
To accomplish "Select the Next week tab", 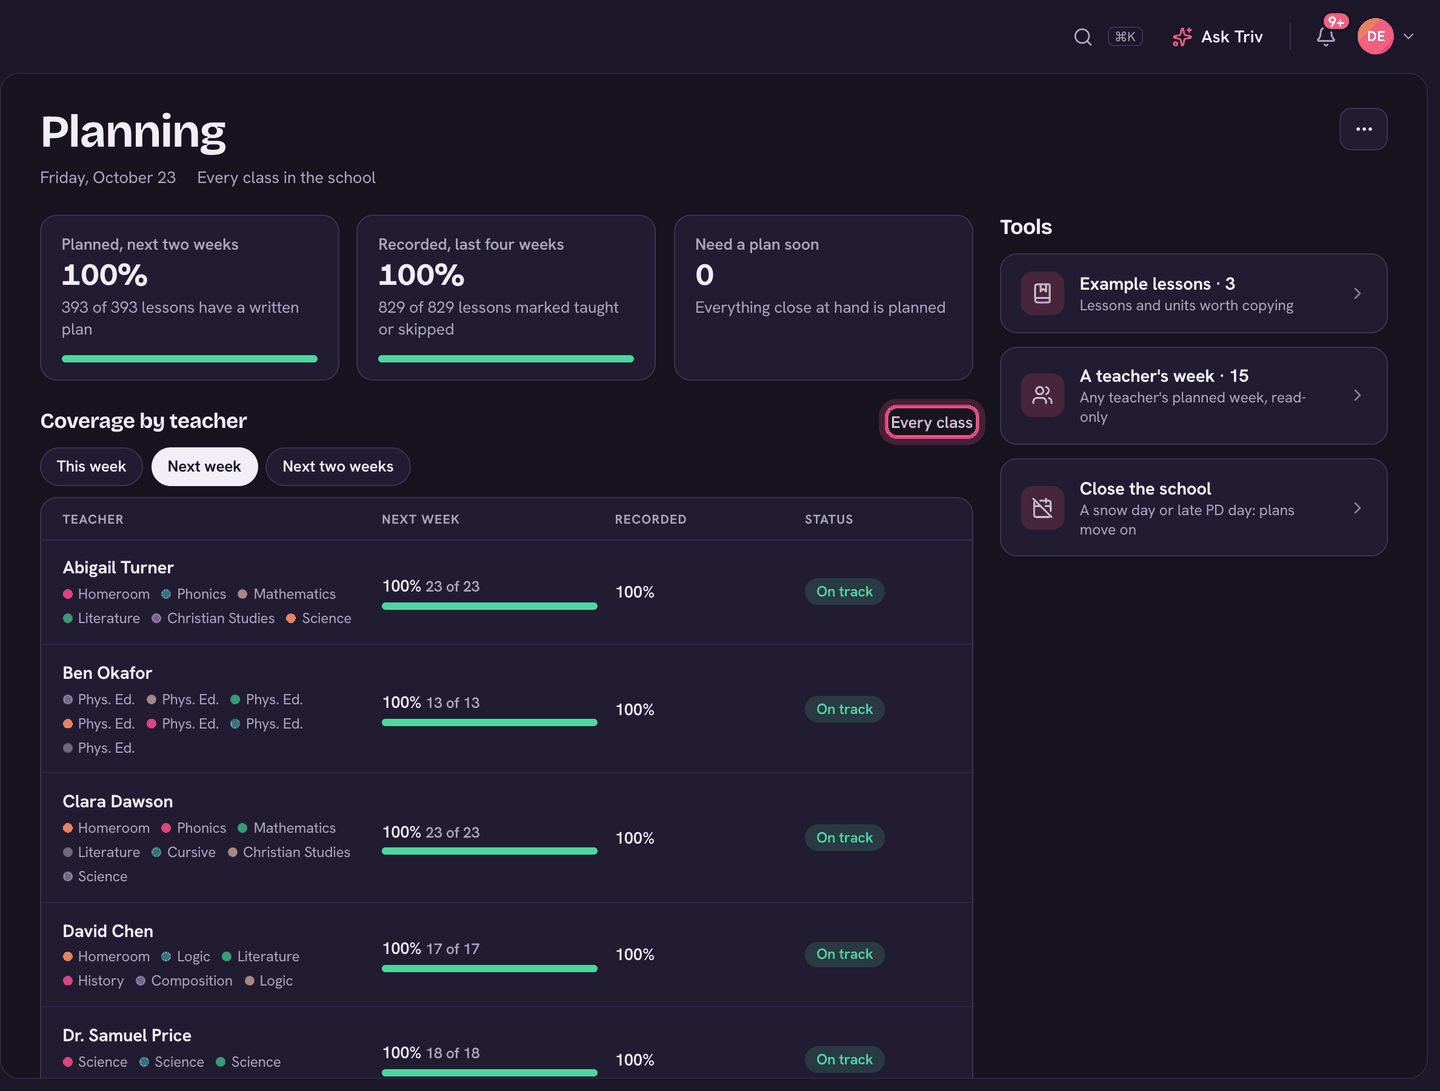I will [x=204, y=467].
